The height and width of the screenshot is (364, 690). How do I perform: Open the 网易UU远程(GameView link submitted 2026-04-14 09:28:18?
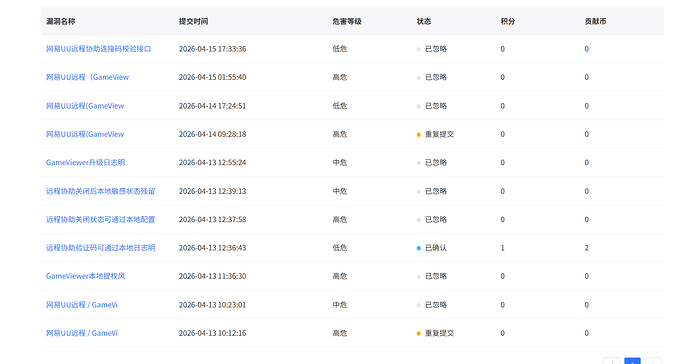(85, 134)
